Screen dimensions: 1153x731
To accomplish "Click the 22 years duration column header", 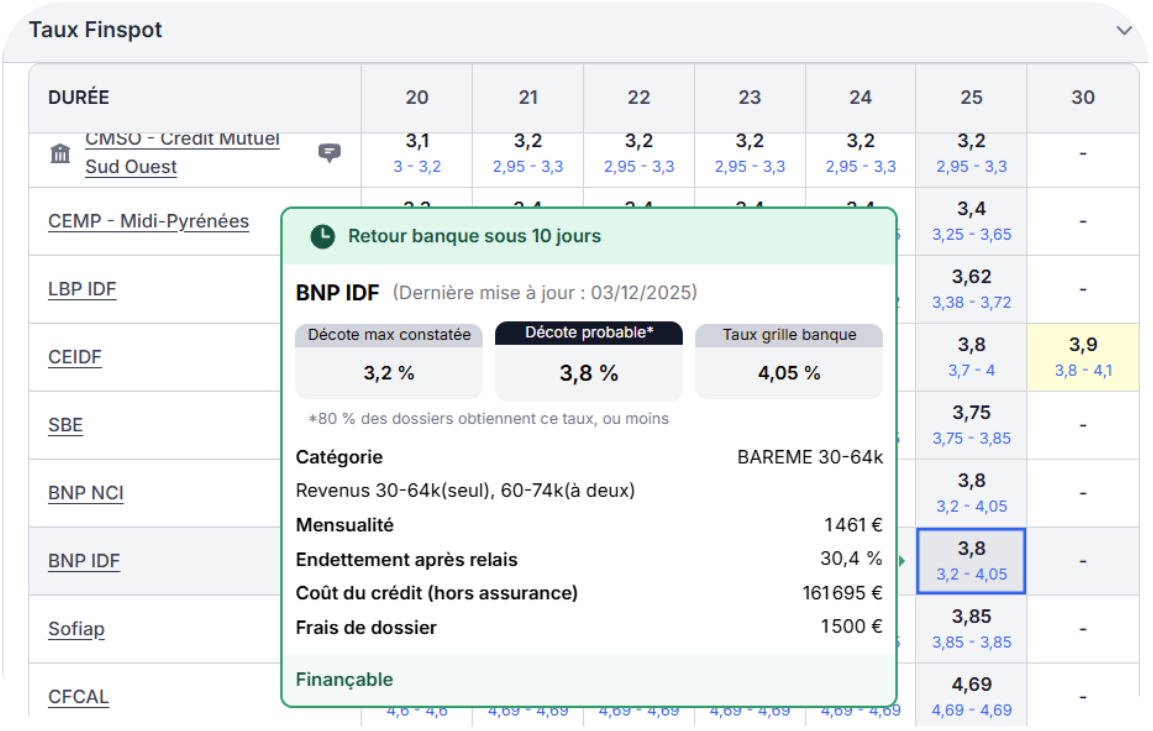I will coord(638,98).
